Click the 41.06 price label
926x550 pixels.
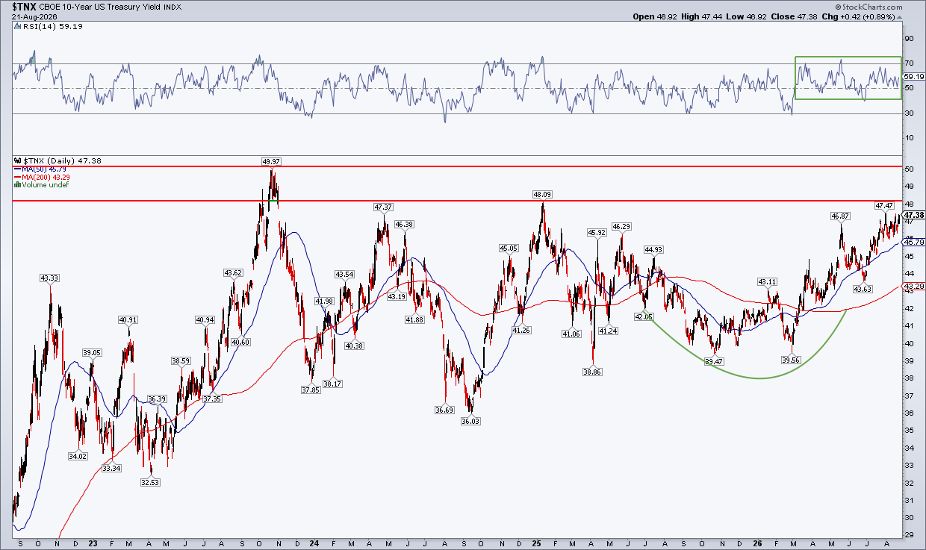click(571, 334)
